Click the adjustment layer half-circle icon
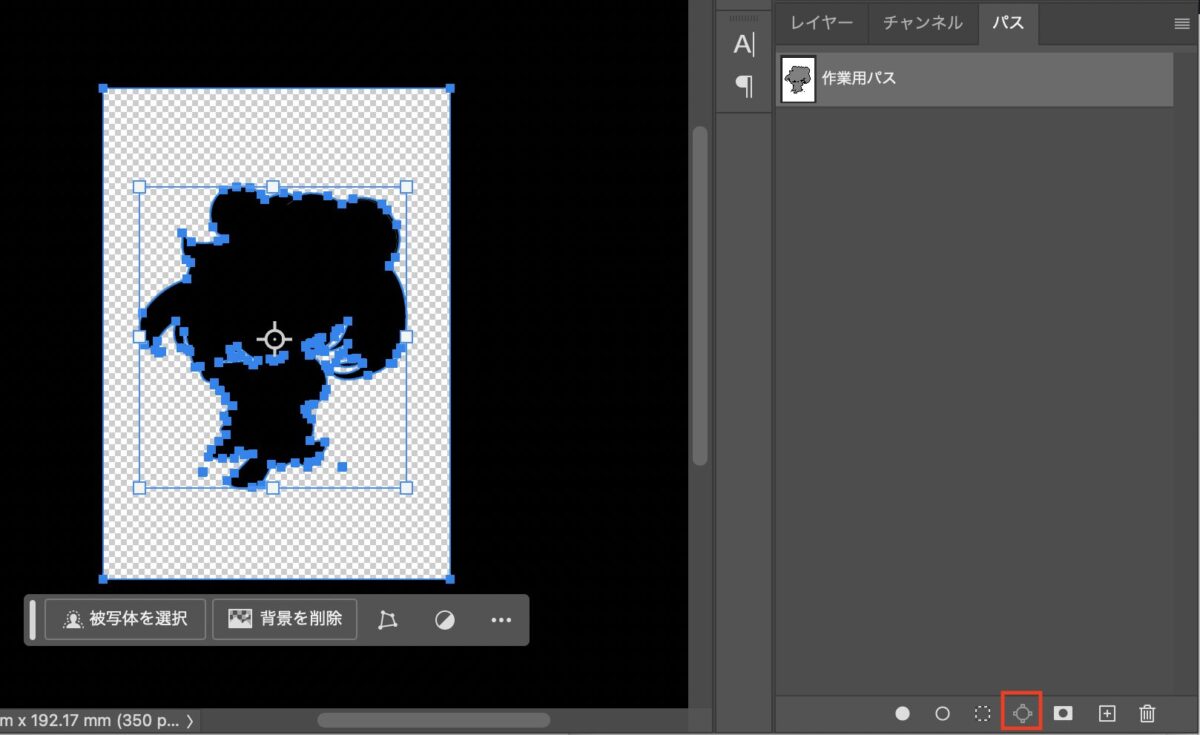The image size is (1200, 735). pos(445,620)
